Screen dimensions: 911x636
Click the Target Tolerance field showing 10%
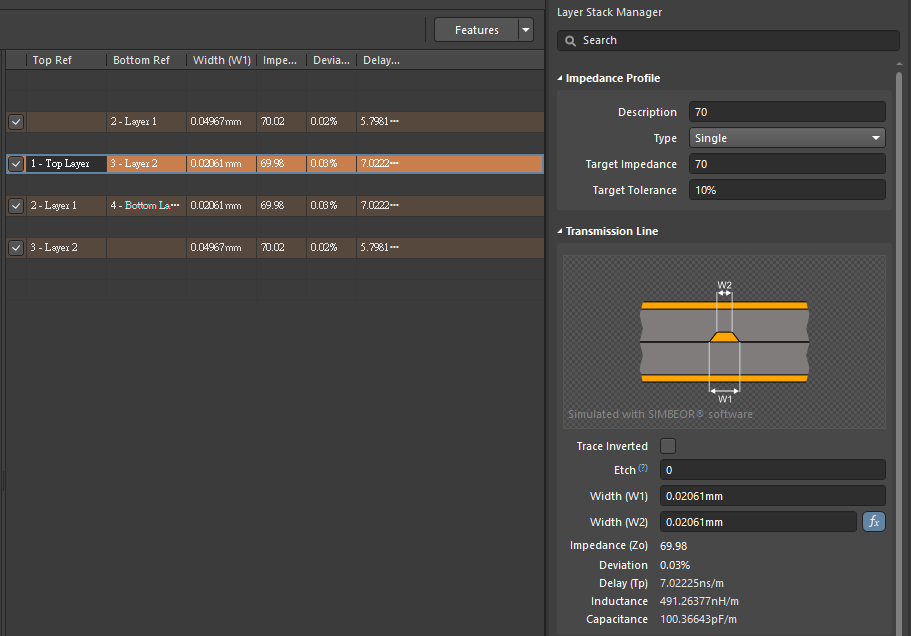tap(787, 190)
